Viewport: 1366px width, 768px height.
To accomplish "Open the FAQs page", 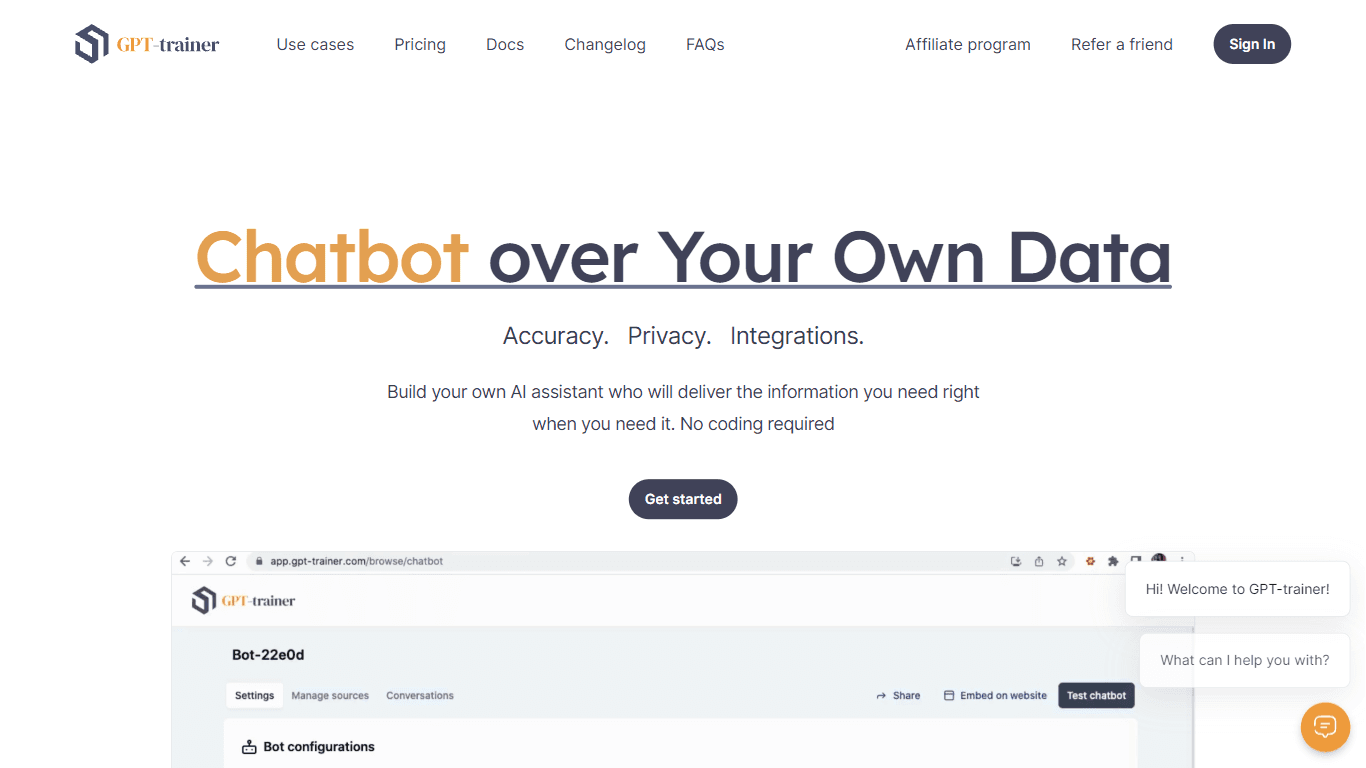I will click(x=705, y=44).
